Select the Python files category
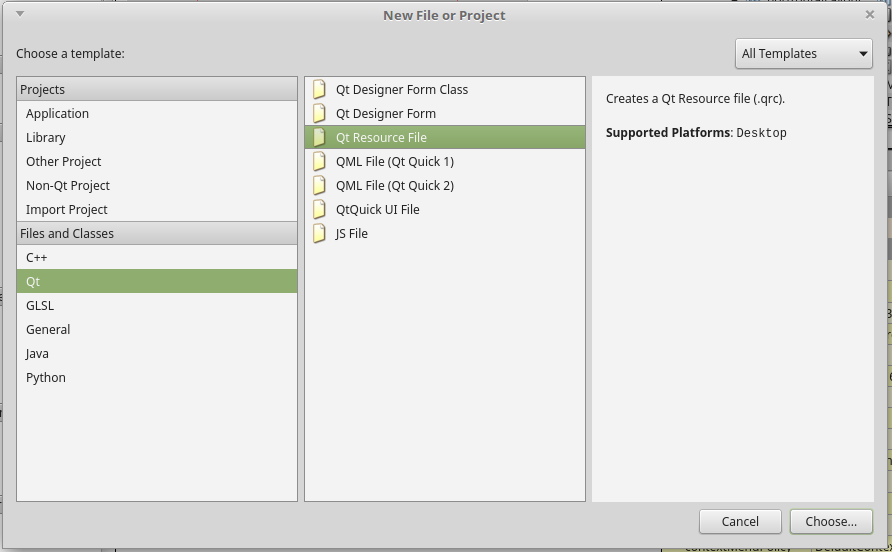The width and height of the screenshot is (892, 552). 157,377
